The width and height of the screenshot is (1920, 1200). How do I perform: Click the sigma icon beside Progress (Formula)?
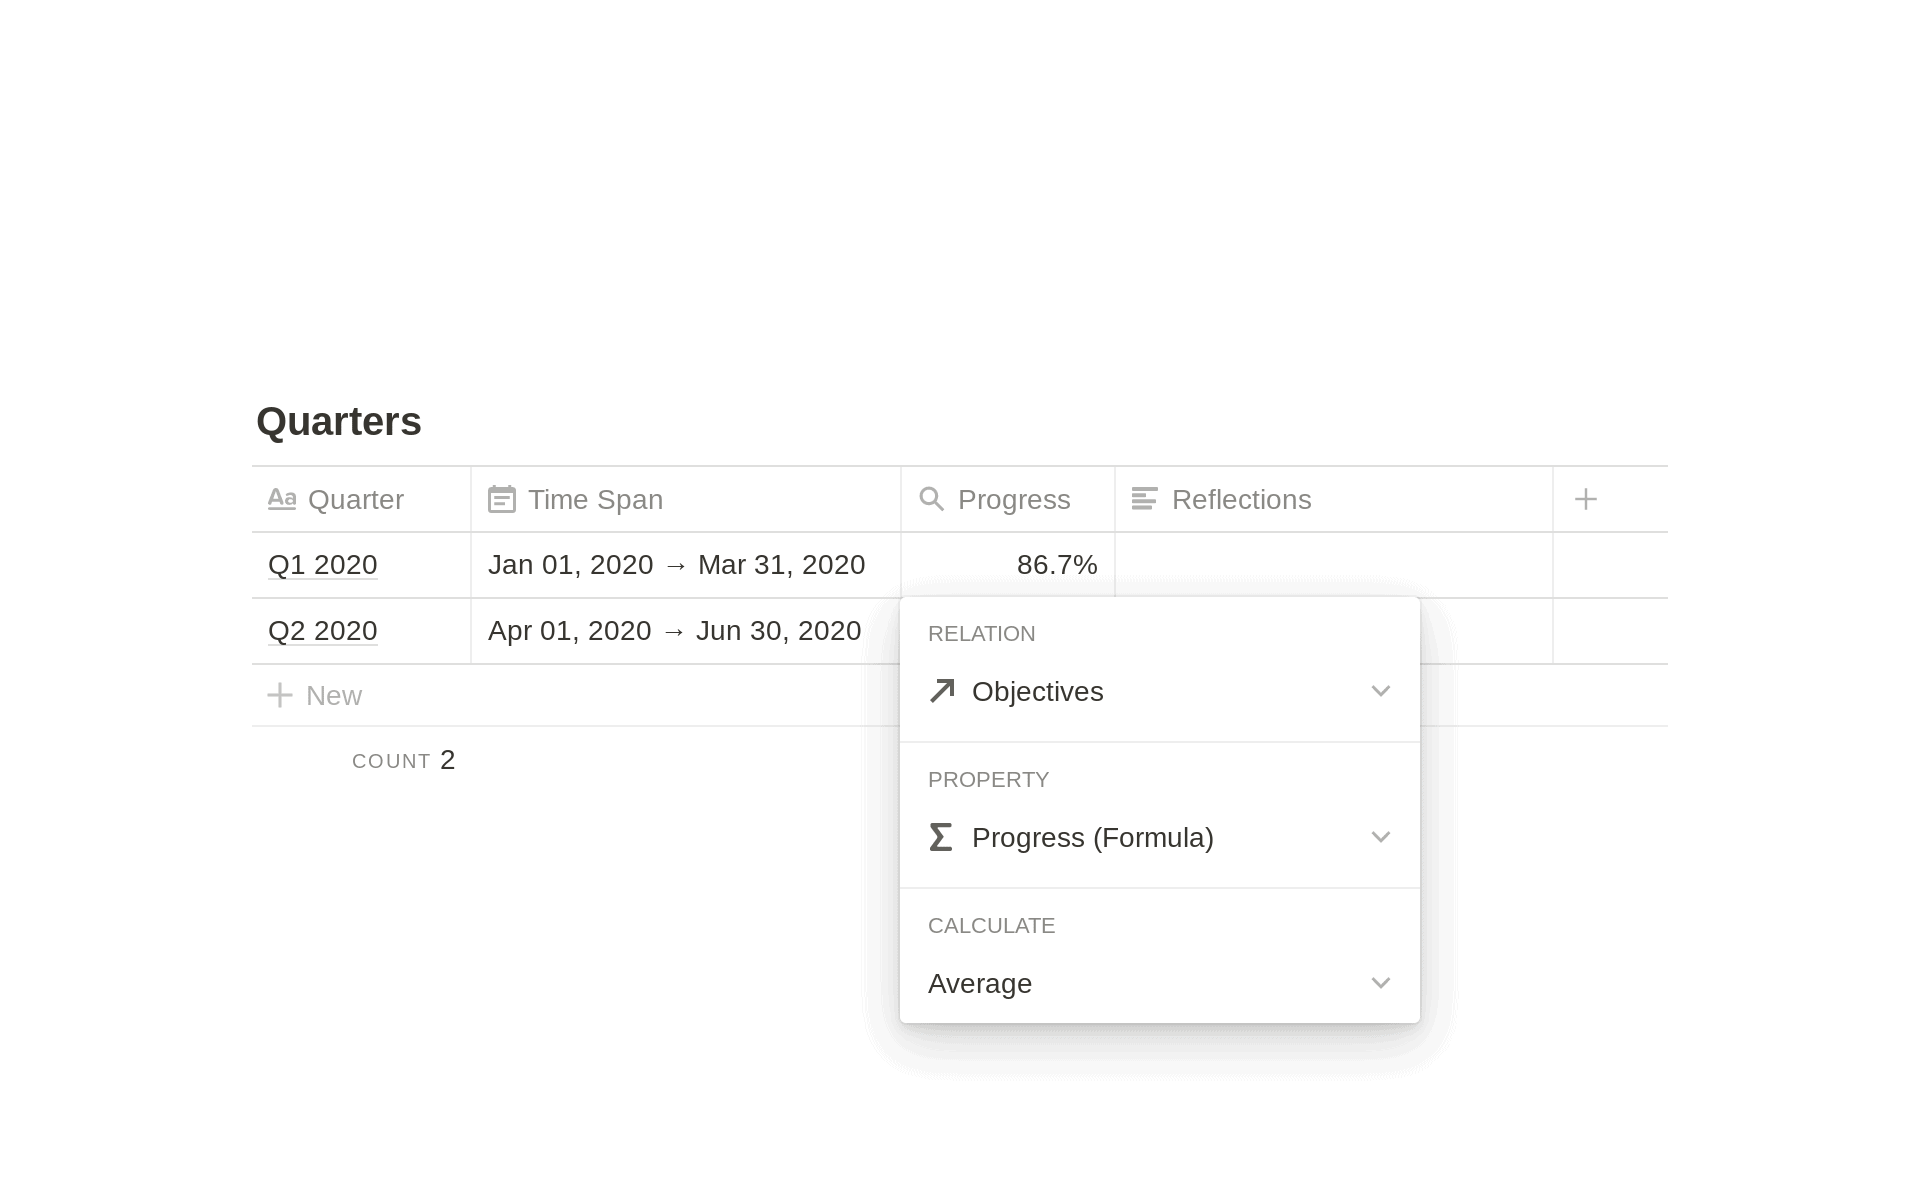pos(941,837)
